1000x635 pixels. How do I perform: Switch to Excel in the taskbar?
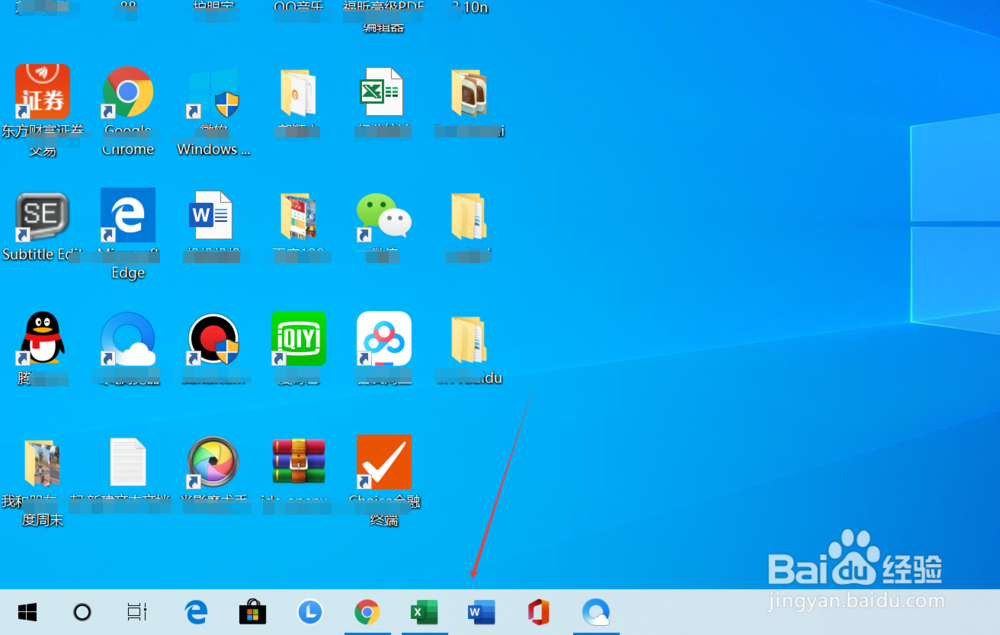coord(424,612)
